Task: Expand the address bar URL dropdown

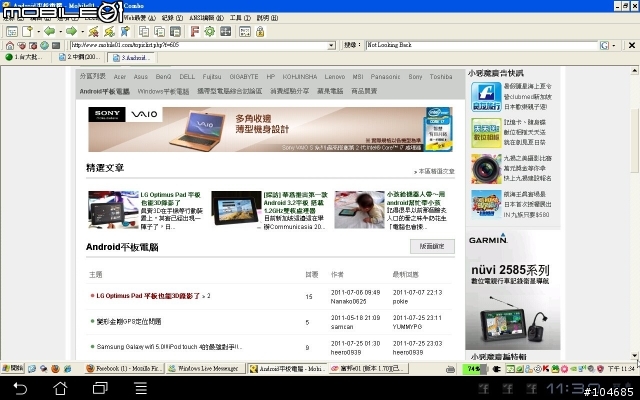Action: [331, 46]
